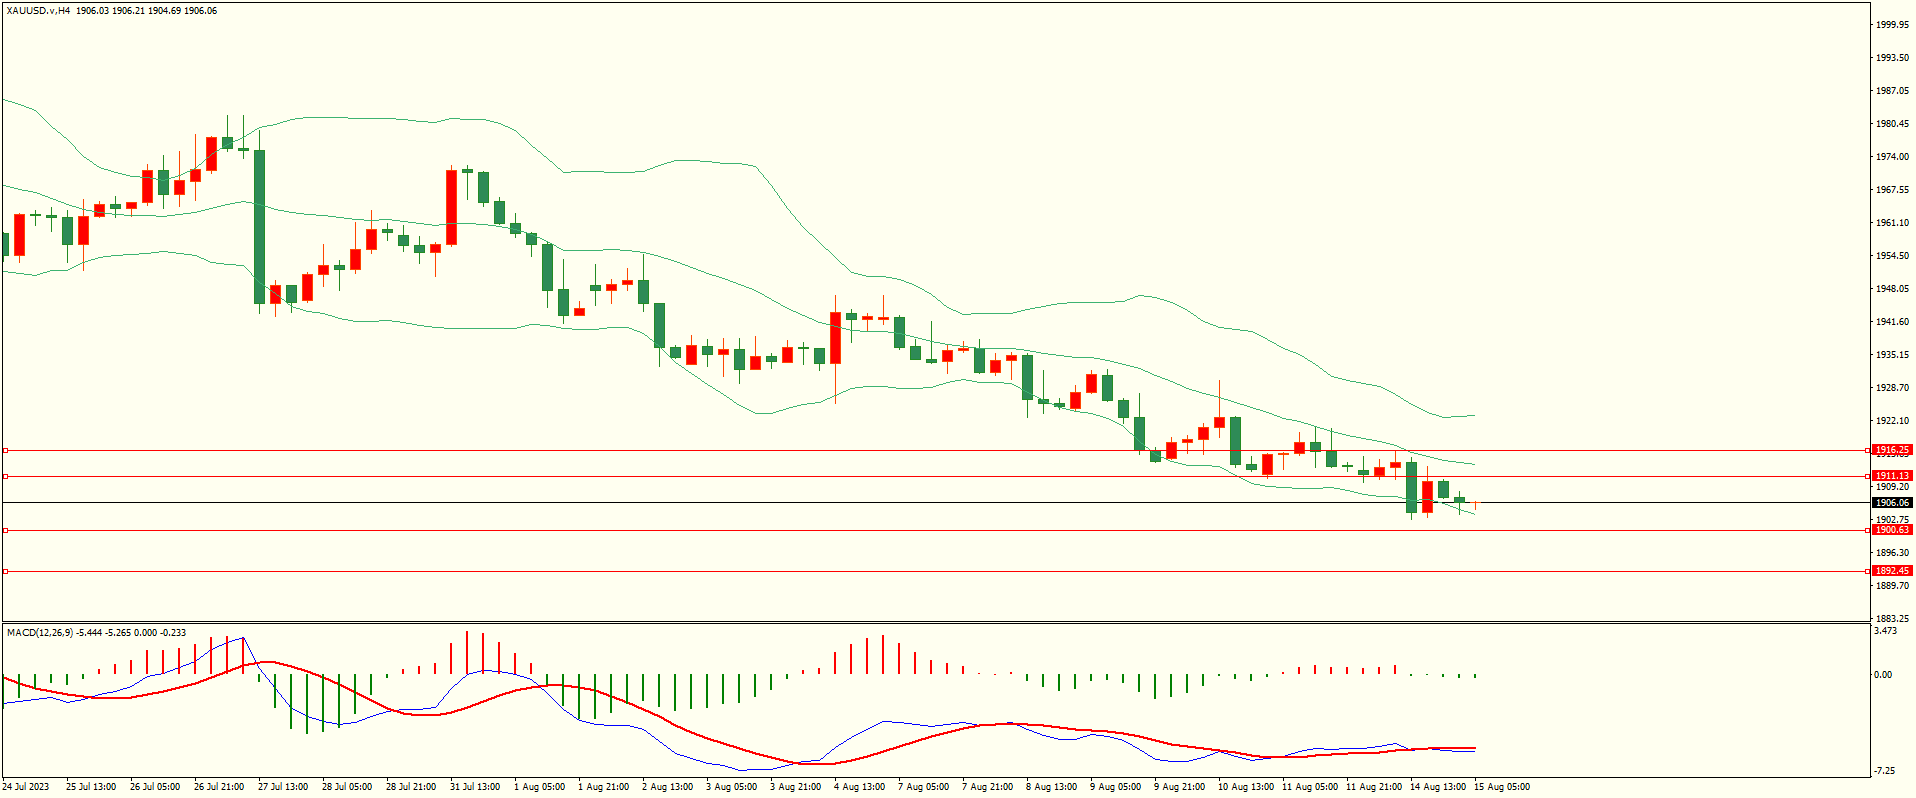Click the 1999.95 price scale value
Viewport: 1916px width, 798px height.
[x=1891, y=25]
